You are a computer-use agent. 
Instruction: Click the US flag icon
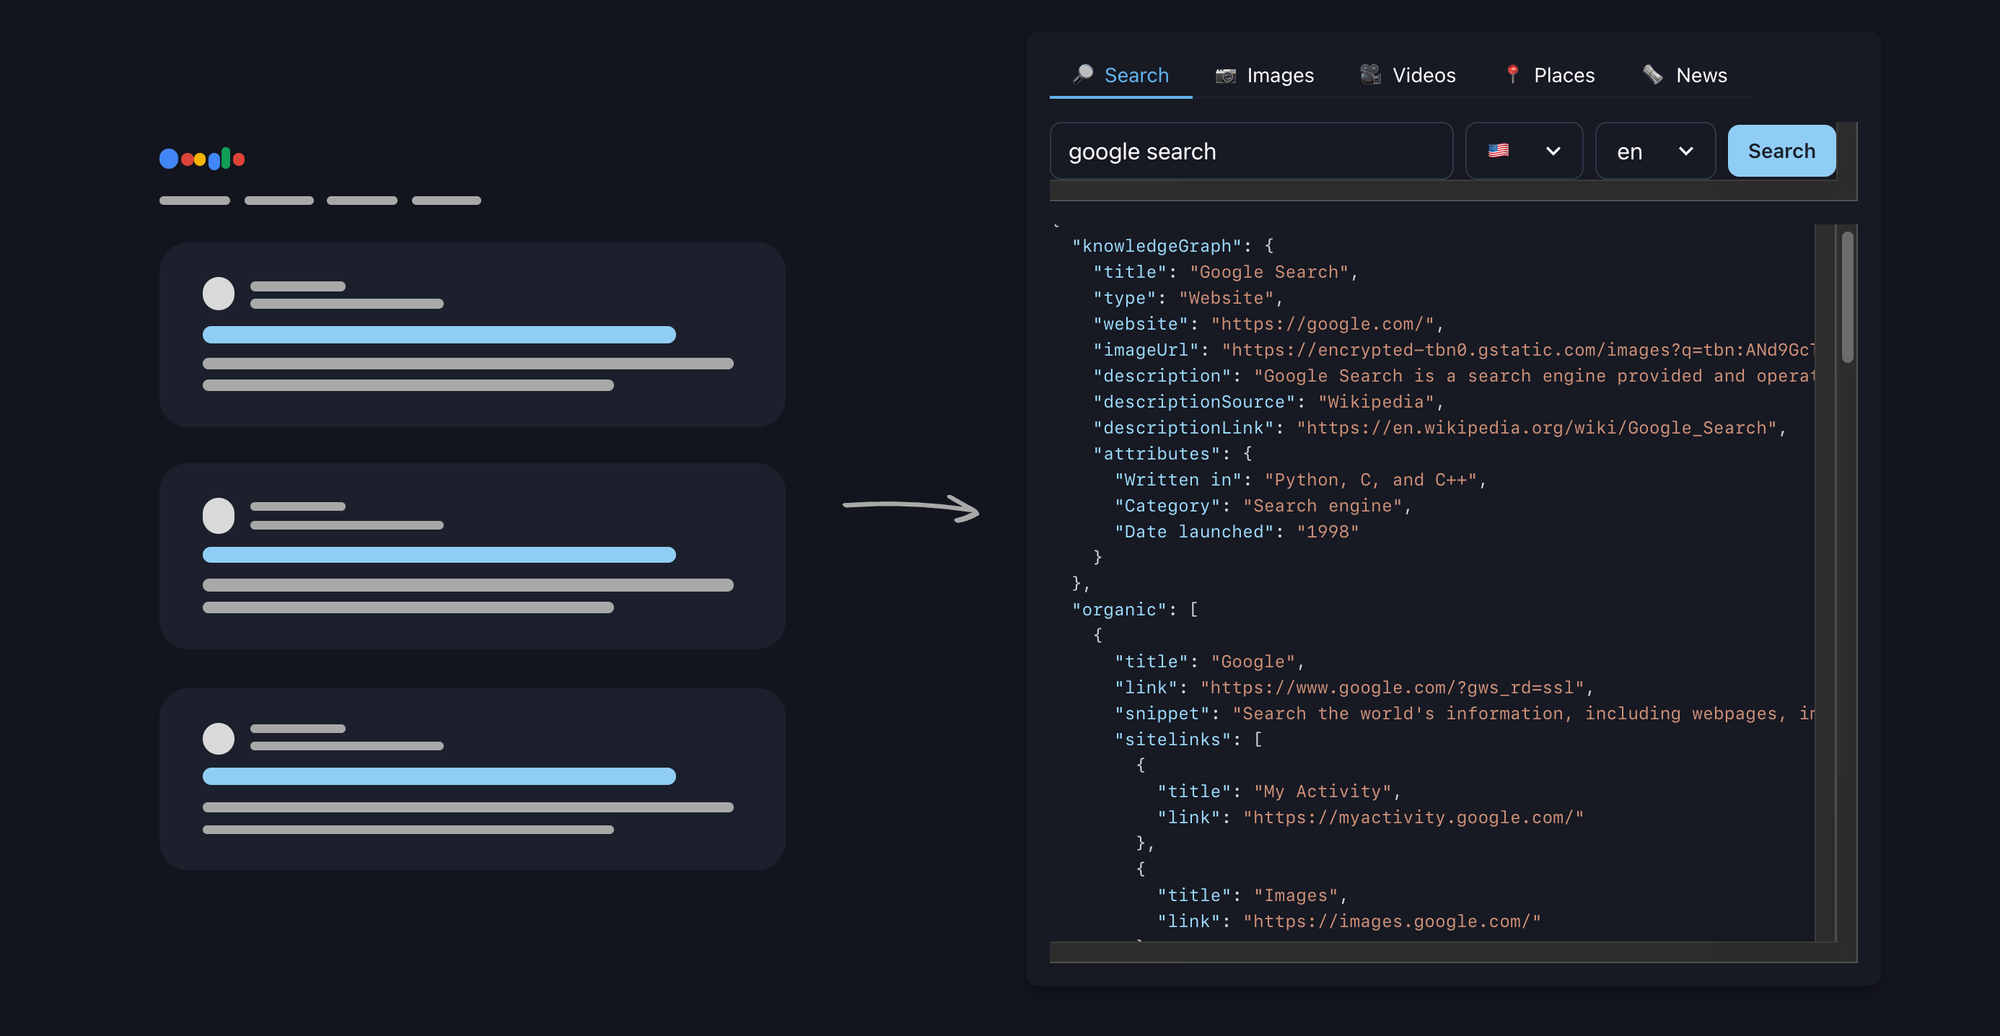click(1497, 151)
